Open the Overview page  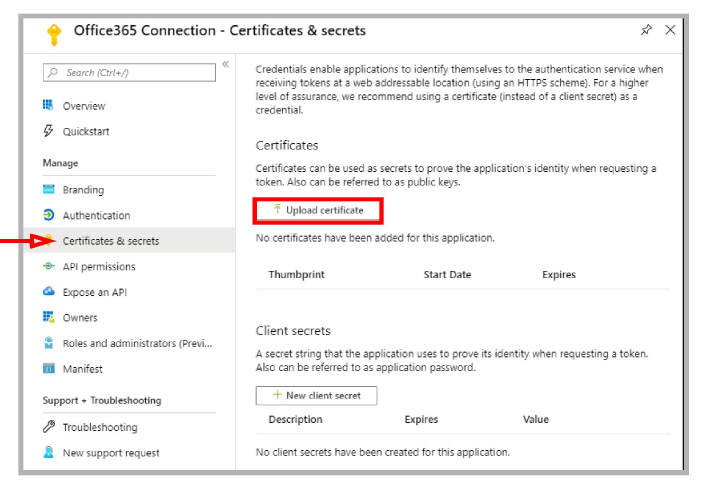click(83, 106)
